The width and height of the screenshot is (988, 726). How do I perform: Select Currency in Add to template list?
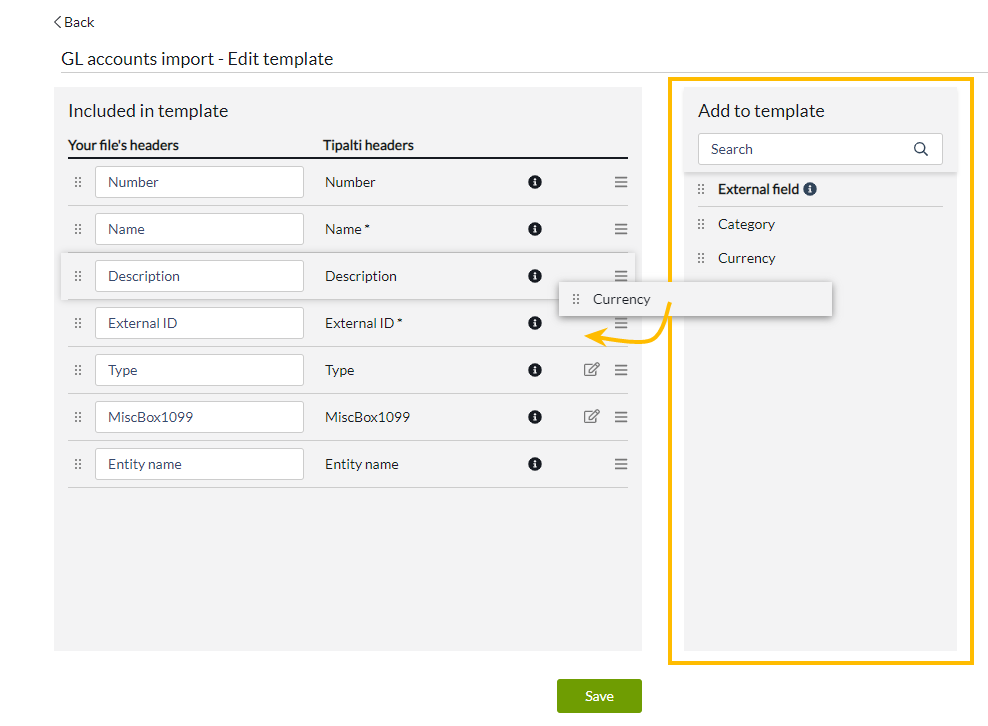[x=747, y=258]
